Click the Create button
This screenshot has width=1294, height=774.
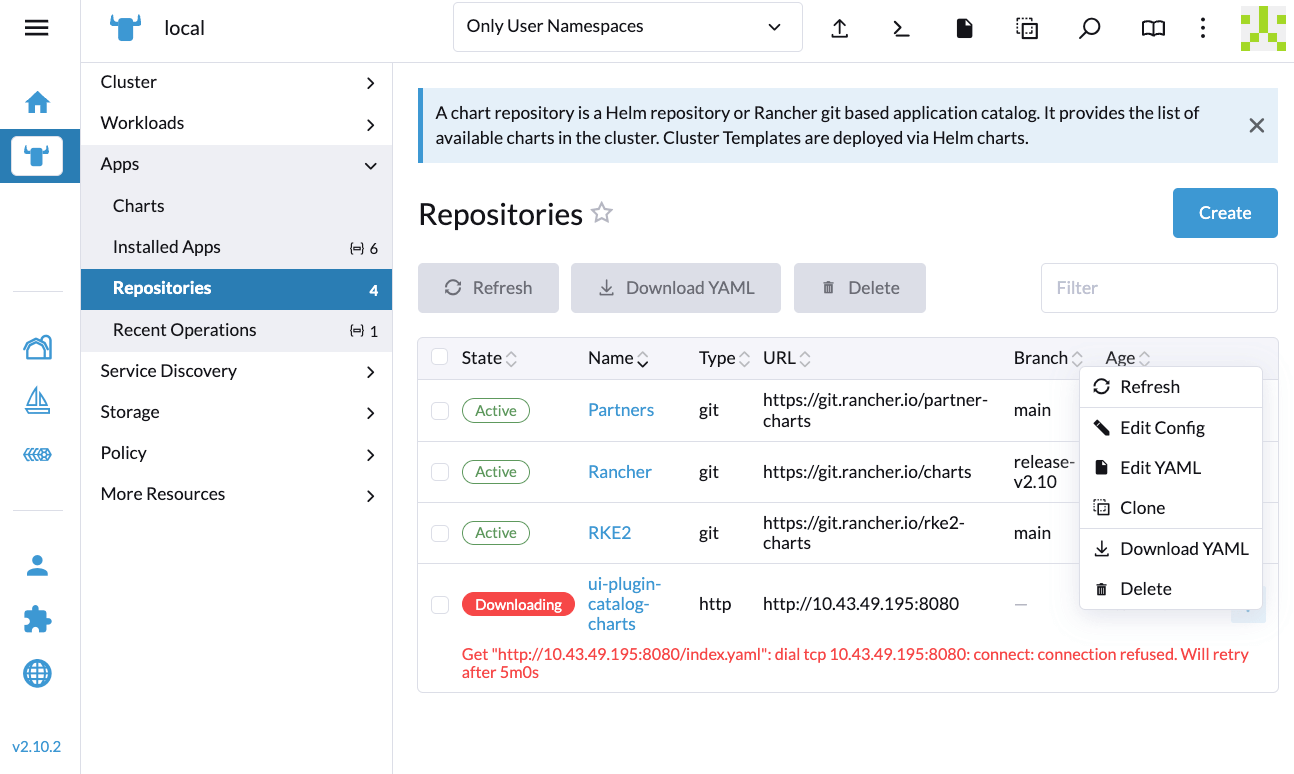1224,212
